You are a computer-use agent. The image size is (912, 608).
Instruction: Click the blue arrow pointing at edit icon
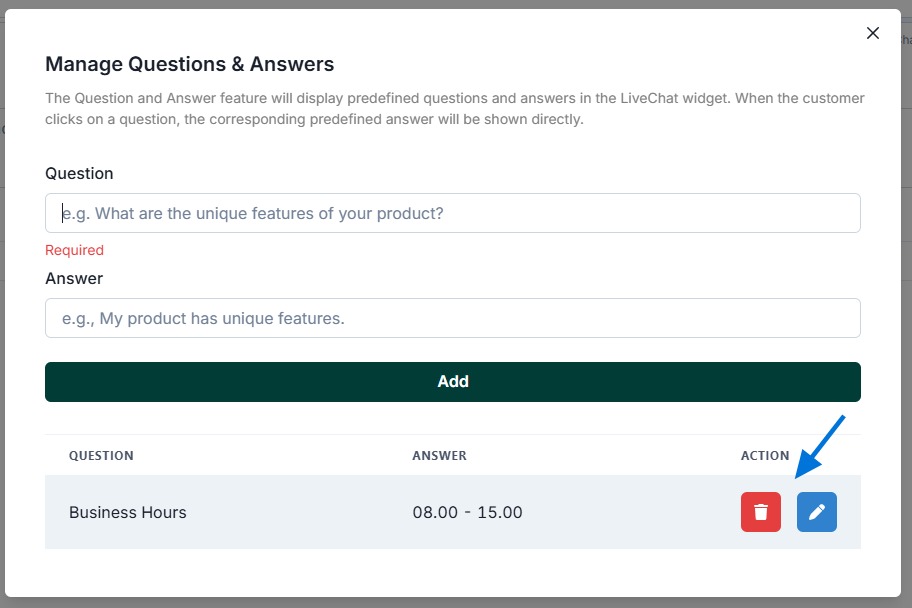click(821, 446)
